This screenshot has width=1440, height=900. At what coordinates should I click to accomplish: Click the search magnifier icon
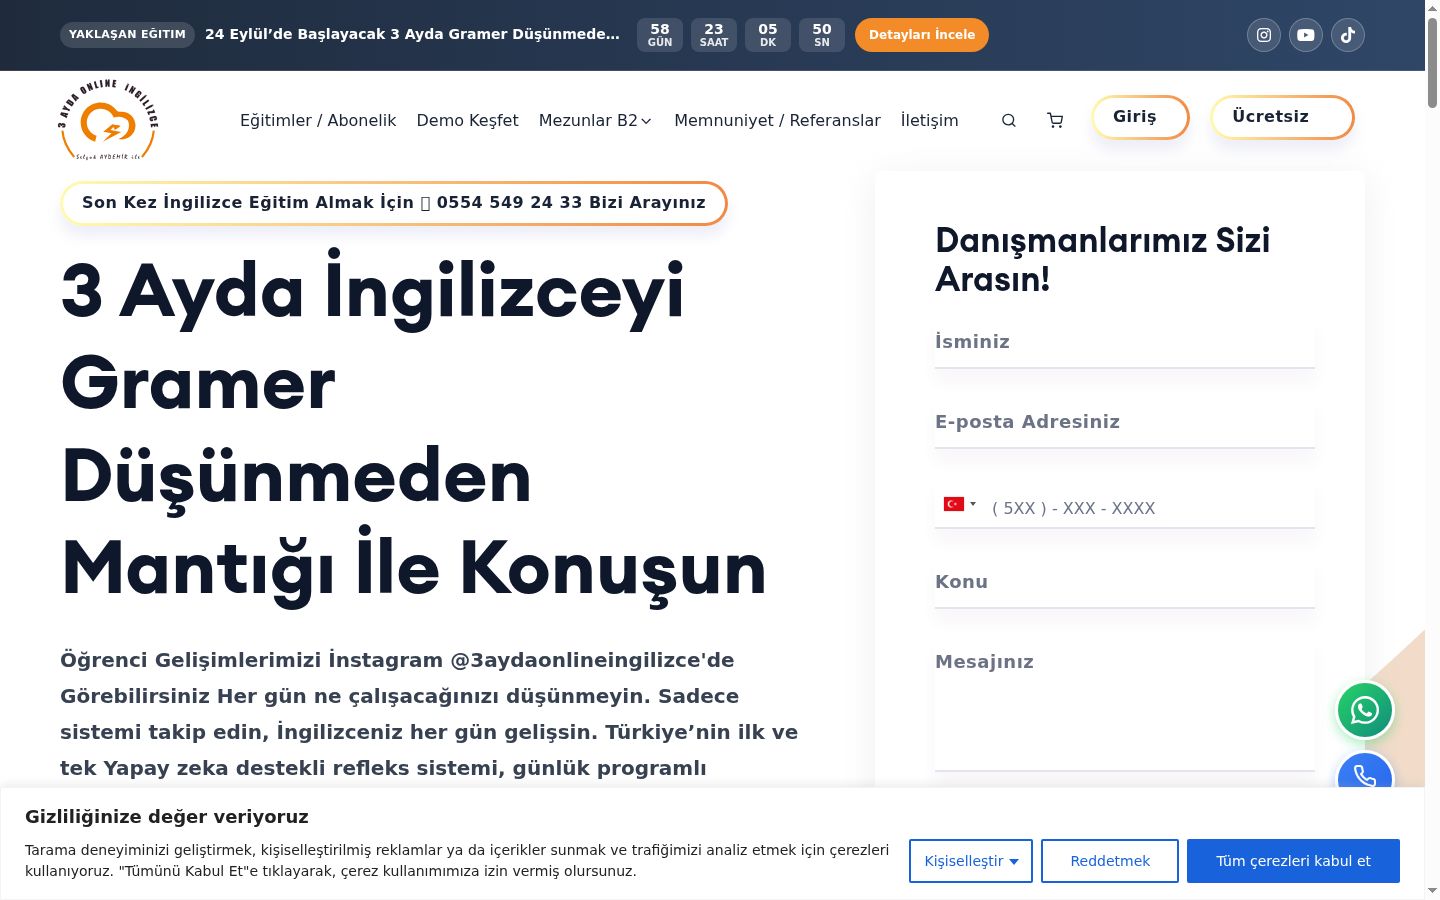coord(1009,120)
